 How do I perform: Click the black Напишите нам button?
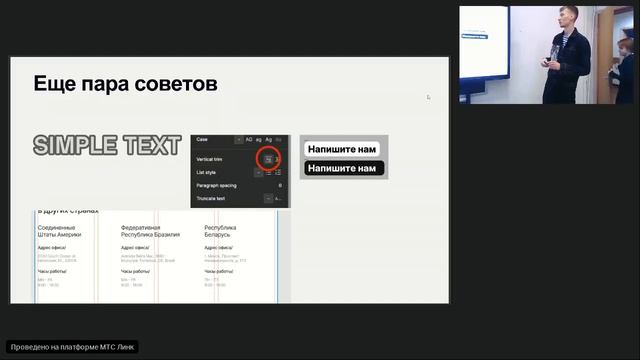pyautogui.click(x=344, y=168)
